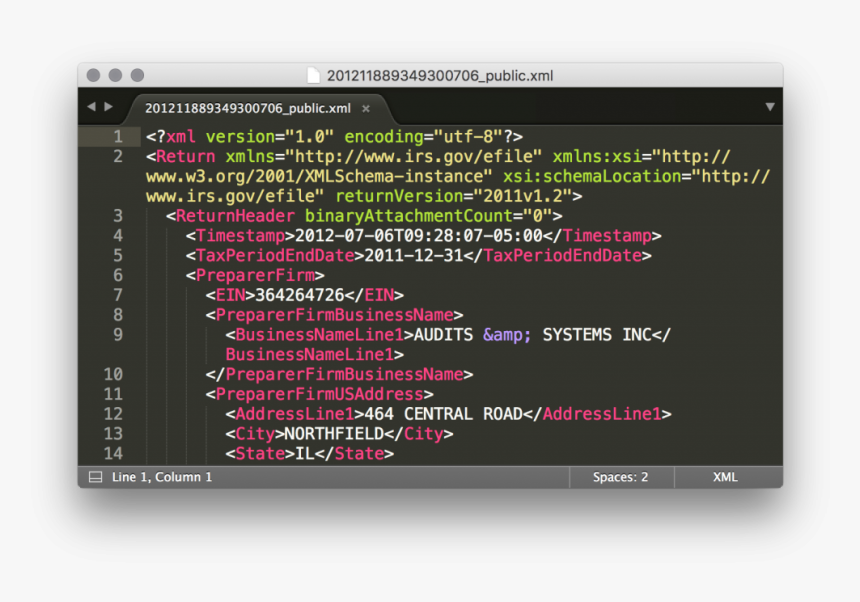Screen dimensions: 860x602
Task: Click line number 1 in the gutter
Action: (x=118, y=137)
